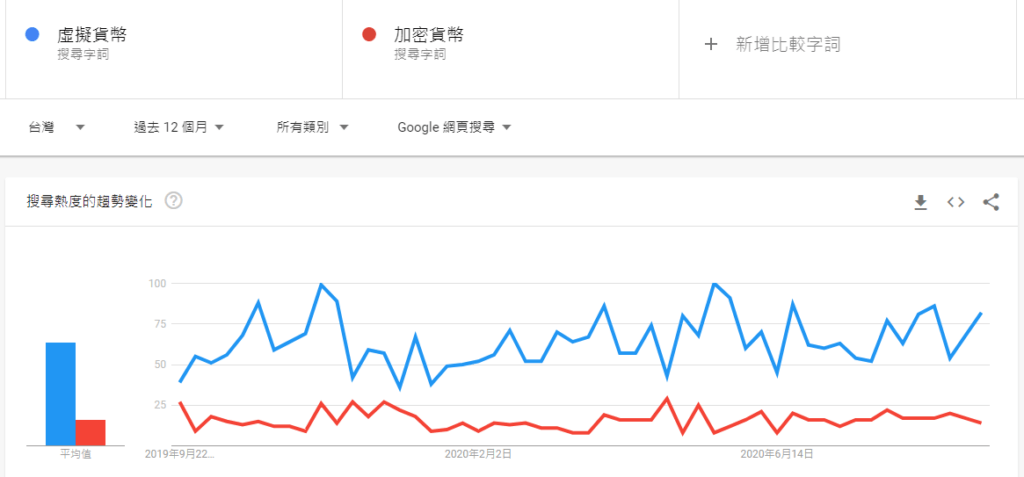Edit the 加密貨幣 search term
1024x477 pixels.
coord(428,35)
